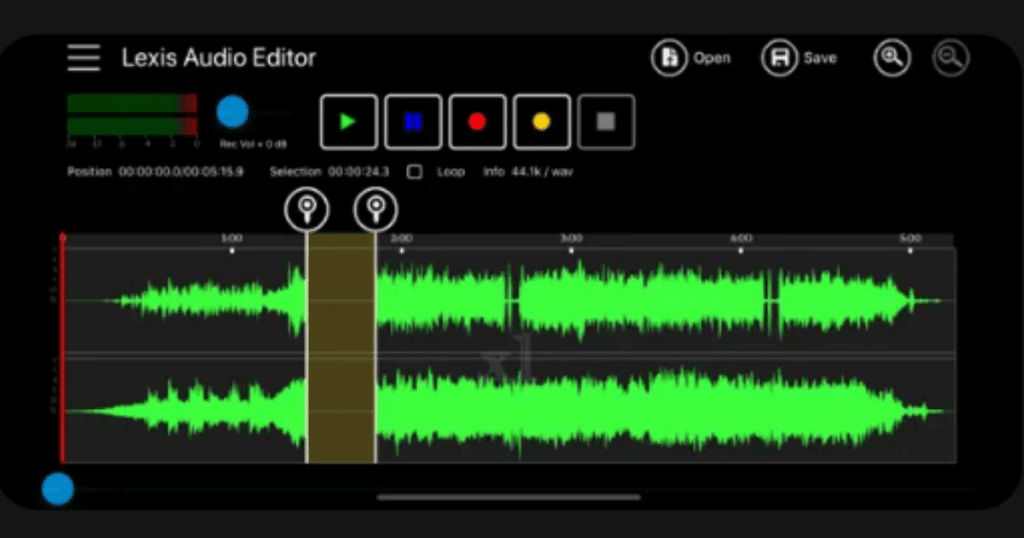Zoom out of the waveform
This screenshot has width=1024, height=538.
951,58
